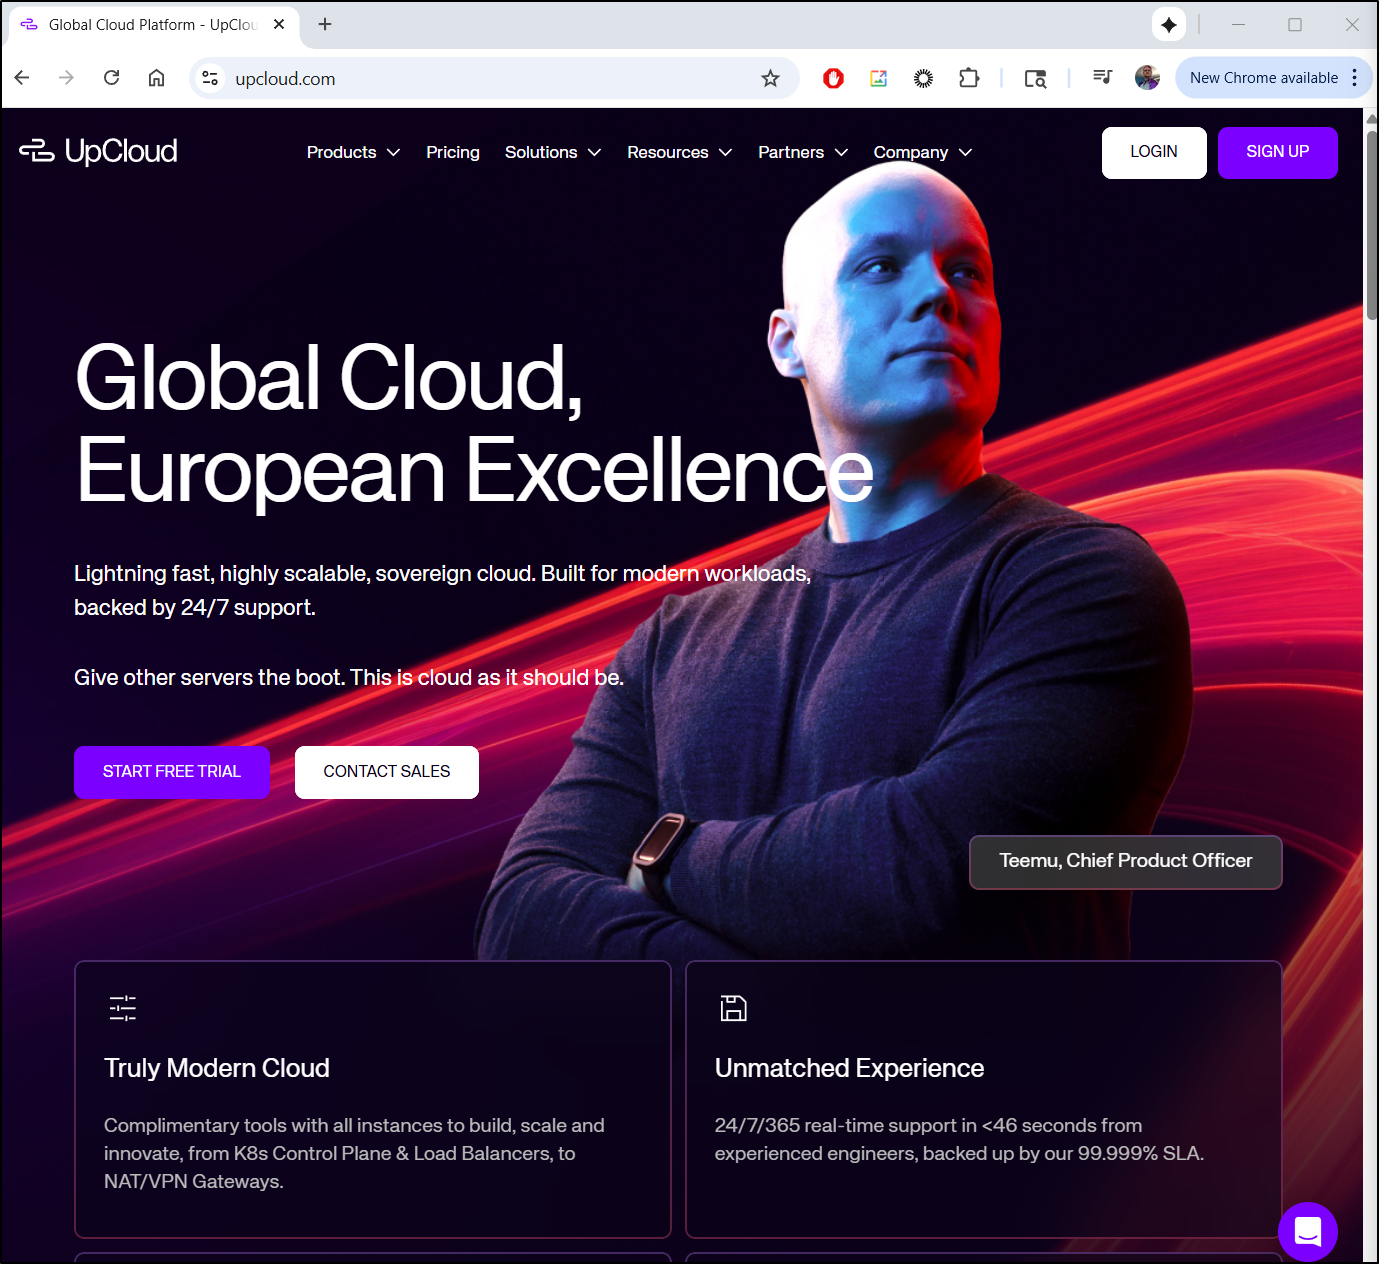Go to browser home page

point(156,78)
